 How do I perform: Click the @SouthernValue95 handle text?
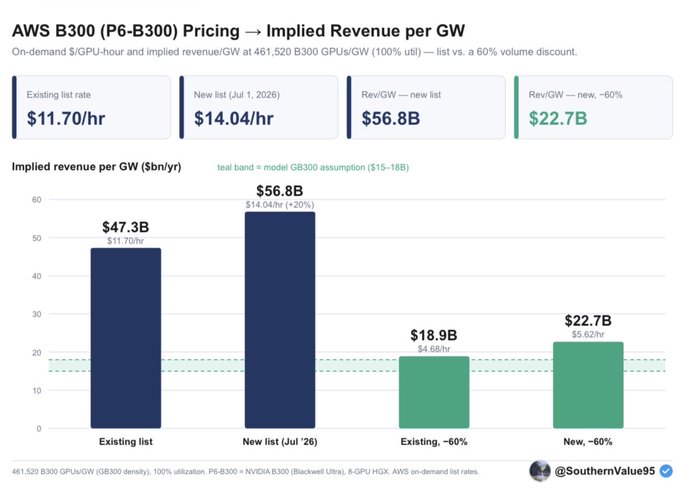coord(605,471)
